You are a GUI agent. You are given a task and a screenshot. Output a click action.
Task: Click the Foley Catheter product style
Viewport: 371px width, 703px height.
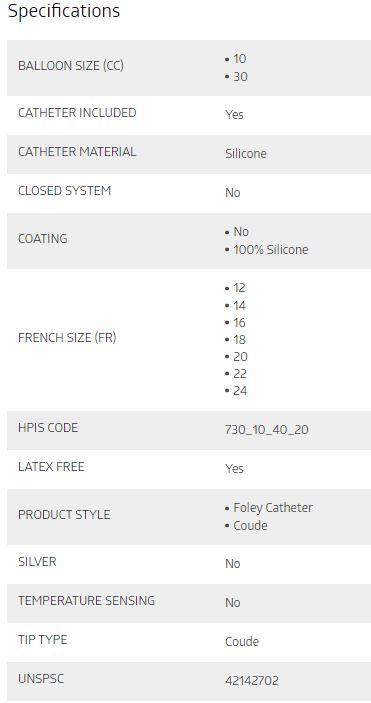[273, 508]
